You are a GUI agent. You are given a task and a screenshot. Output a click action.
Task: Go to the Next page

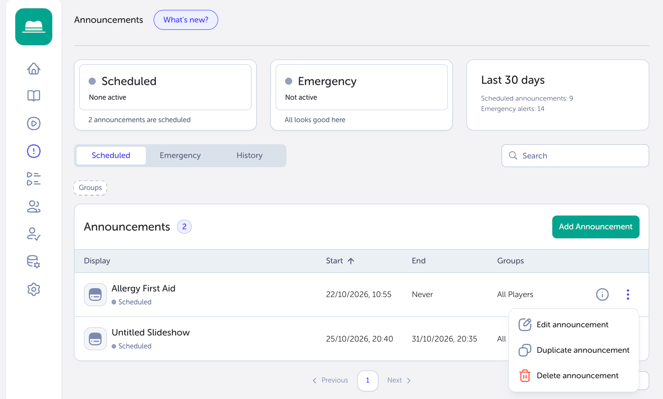(x=399, y=380)
